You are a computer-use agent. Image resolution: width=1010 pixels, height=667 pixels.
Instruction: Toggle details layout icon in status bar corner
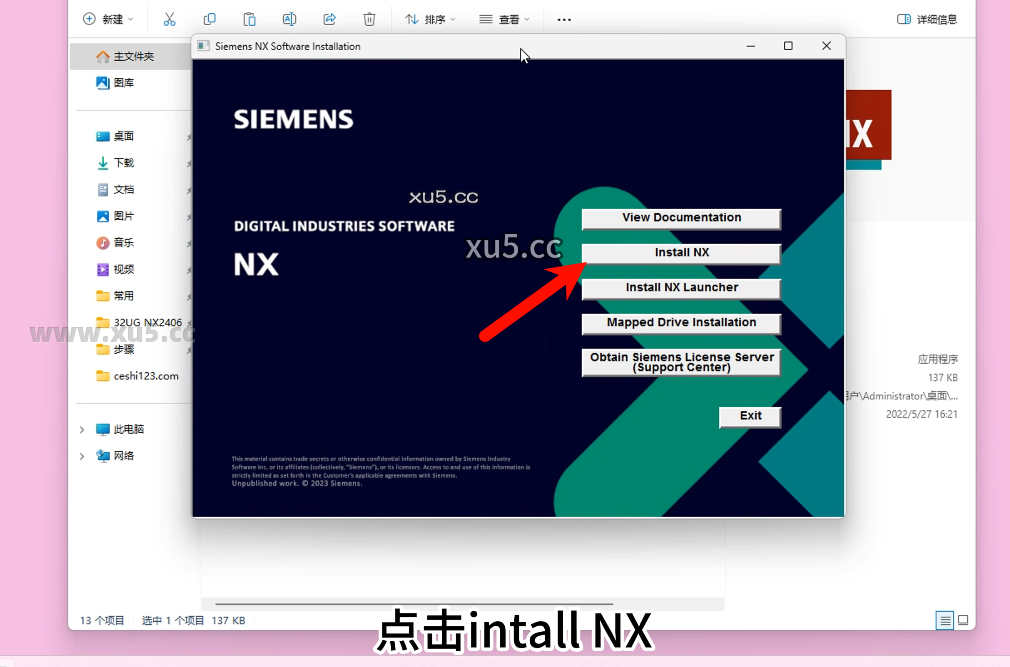[944, 620]
